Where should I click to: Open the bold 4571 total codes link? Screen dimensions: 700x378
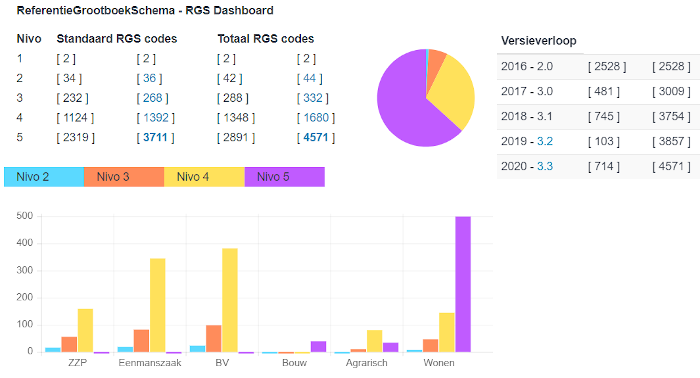(x=316, y=137)
